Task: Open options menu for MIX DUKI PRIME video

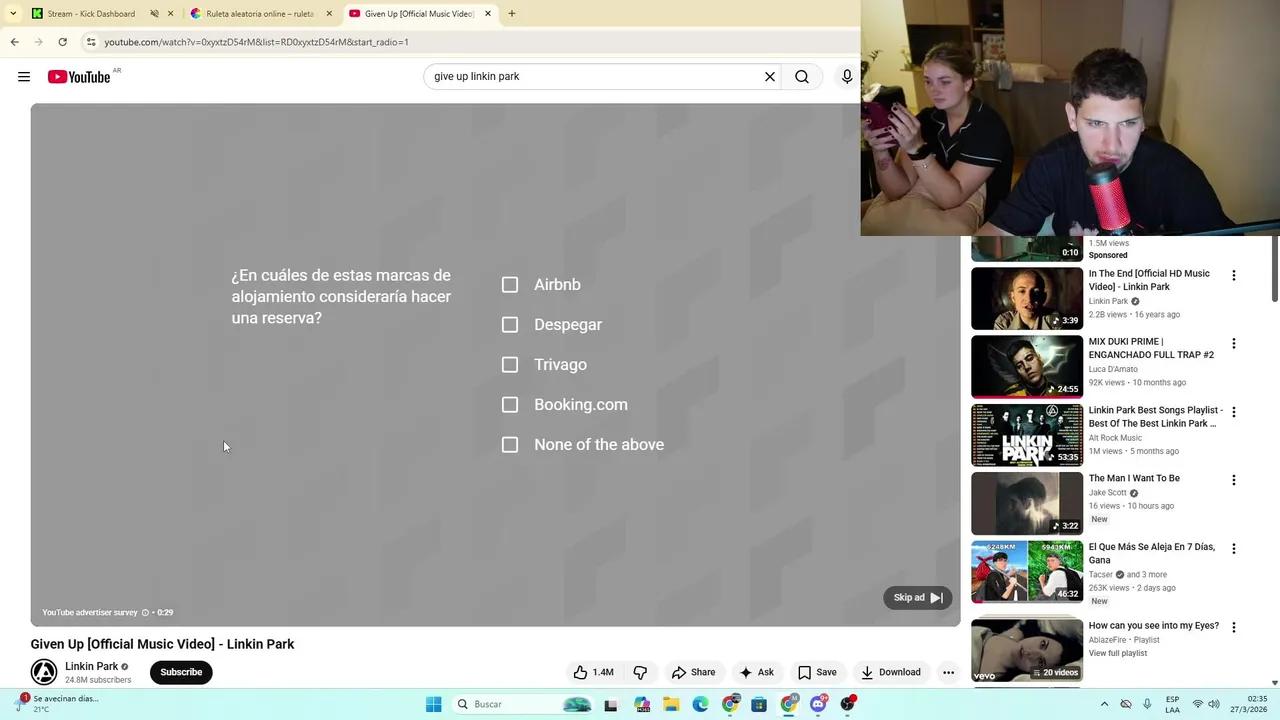Action: pyautogui.click(x=1233, y=343)
